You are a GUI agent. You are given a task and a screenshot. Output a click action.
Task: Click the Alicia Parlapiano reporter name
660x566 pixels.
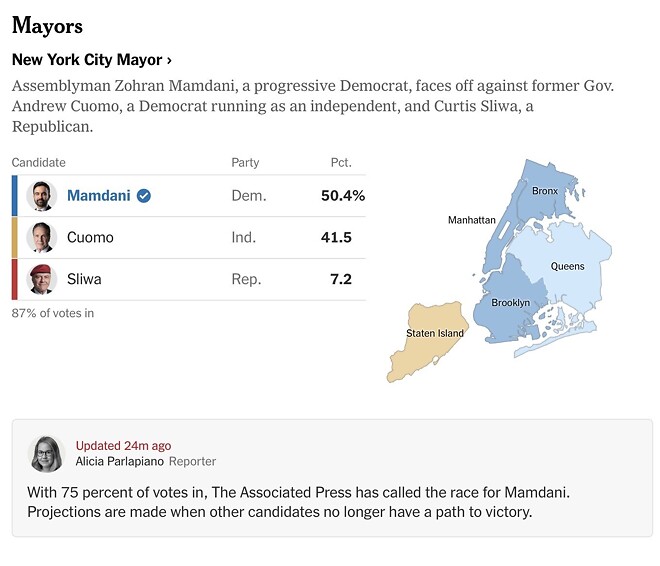coord(120,462)
